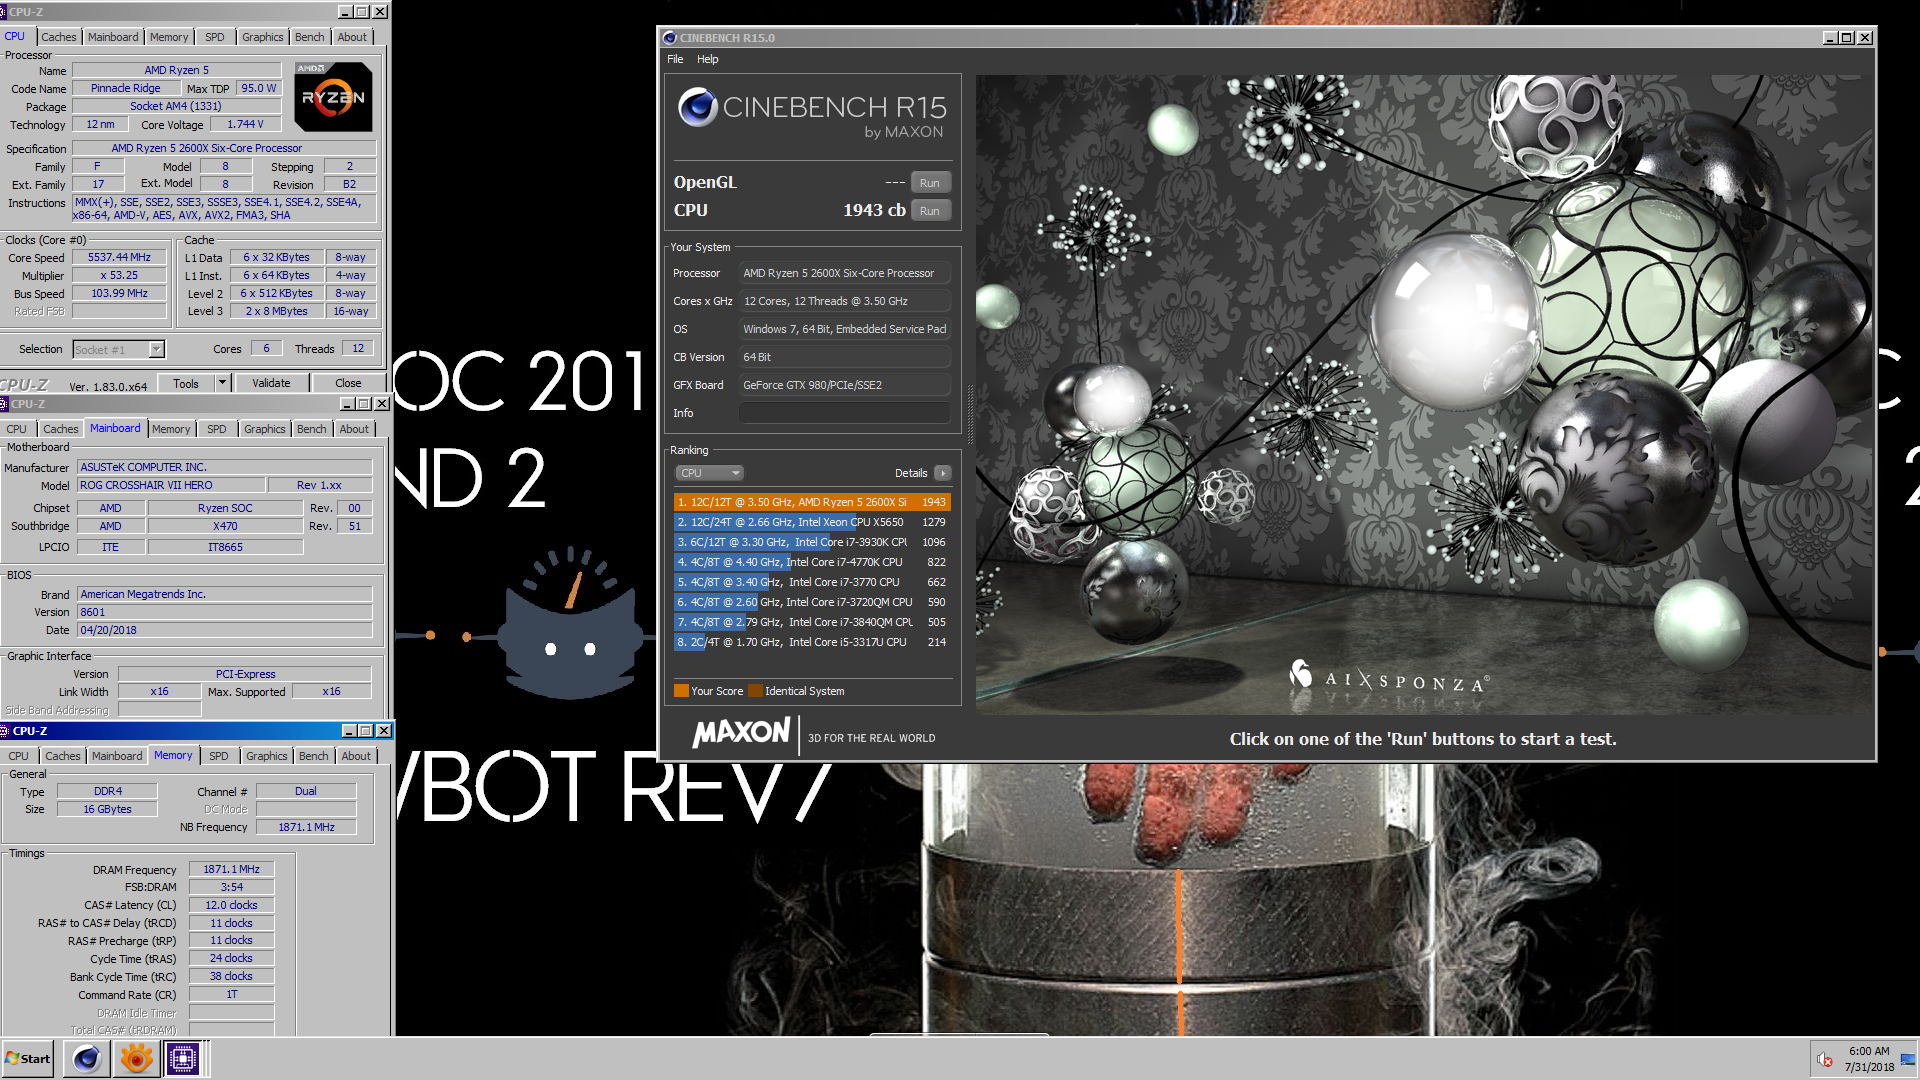Click the Cinebench panel splitter handle
This screenshot has height=1080, width=1920.
pyautogui.click(x=969, y=414)
